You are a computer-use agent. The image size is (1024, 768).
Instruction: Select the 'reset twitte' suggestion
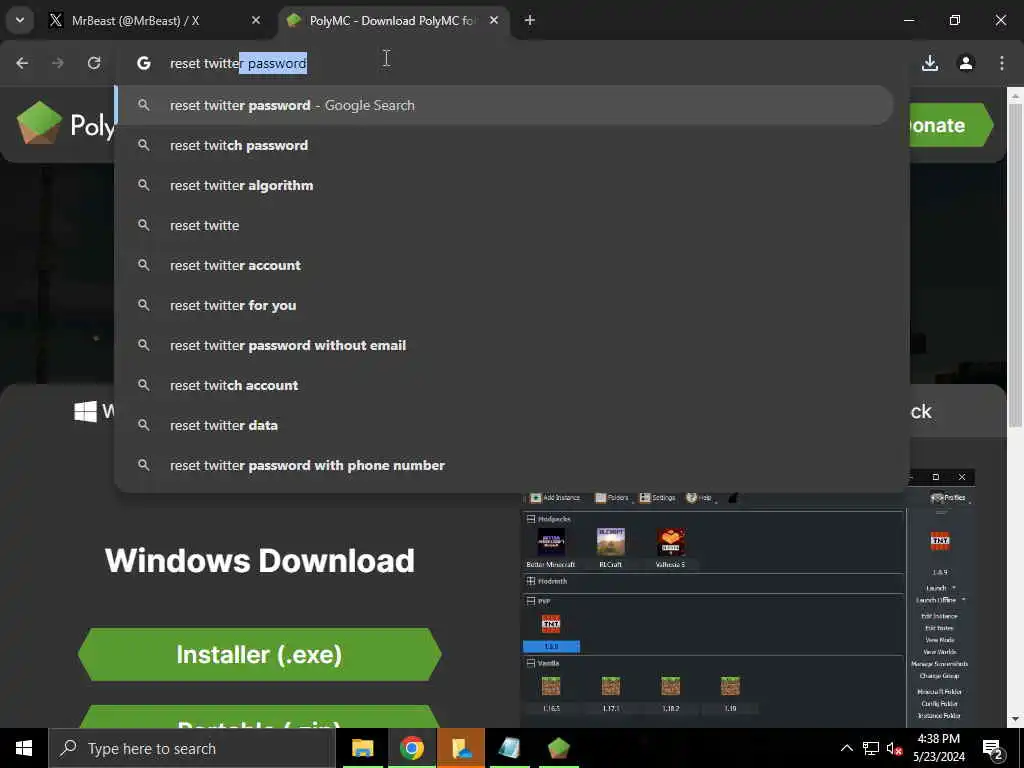504,225
